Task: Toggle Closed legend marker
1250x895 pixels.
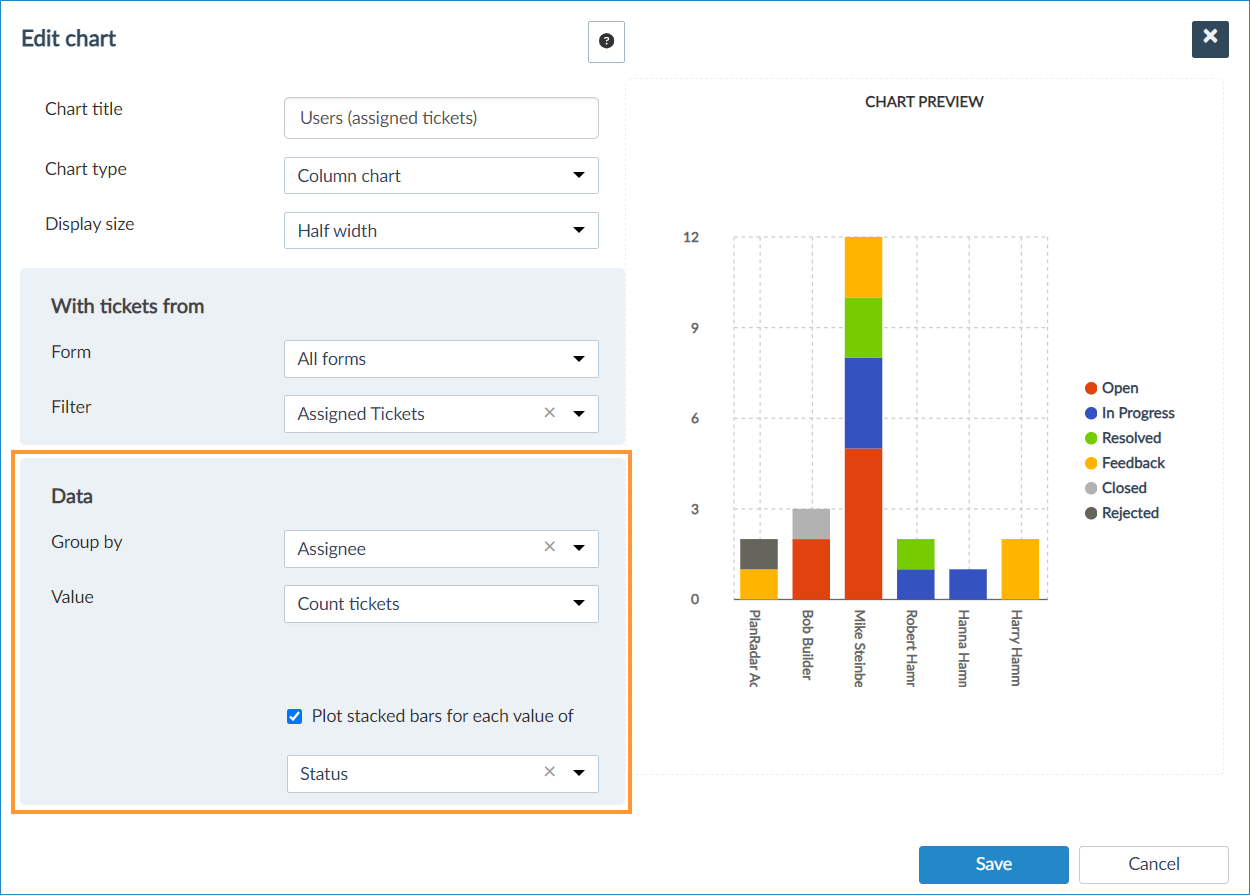Action: click(1092, 488)
